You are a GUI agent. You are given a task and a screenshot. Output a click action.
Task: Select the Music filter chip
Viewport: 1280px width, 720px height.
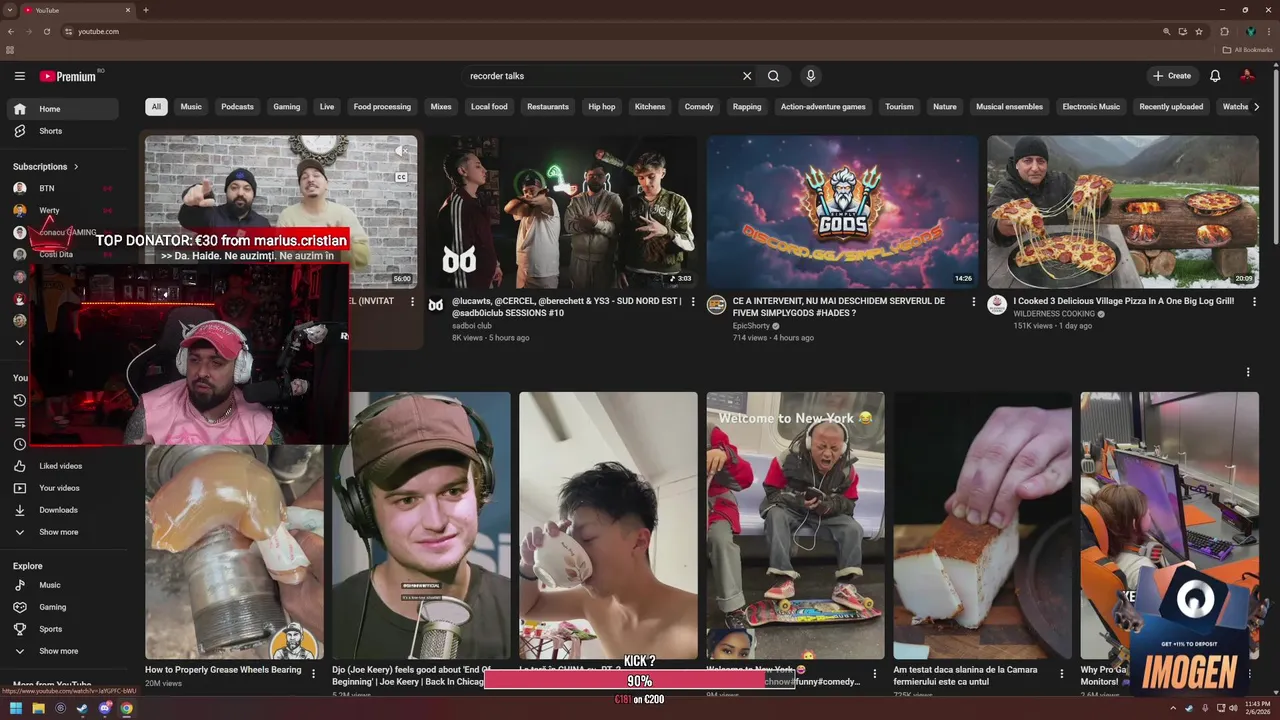click(x=191, y=107)
